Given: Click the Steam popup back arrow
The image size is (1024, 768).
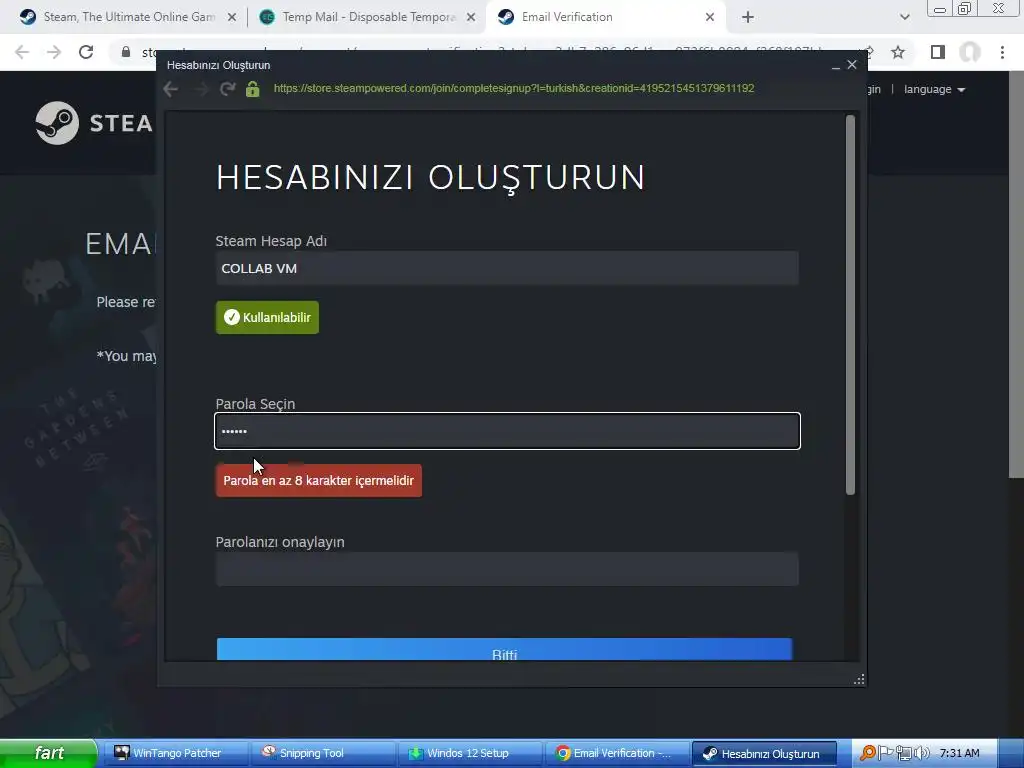Looking at the screenshot, I should pos(171,89).
